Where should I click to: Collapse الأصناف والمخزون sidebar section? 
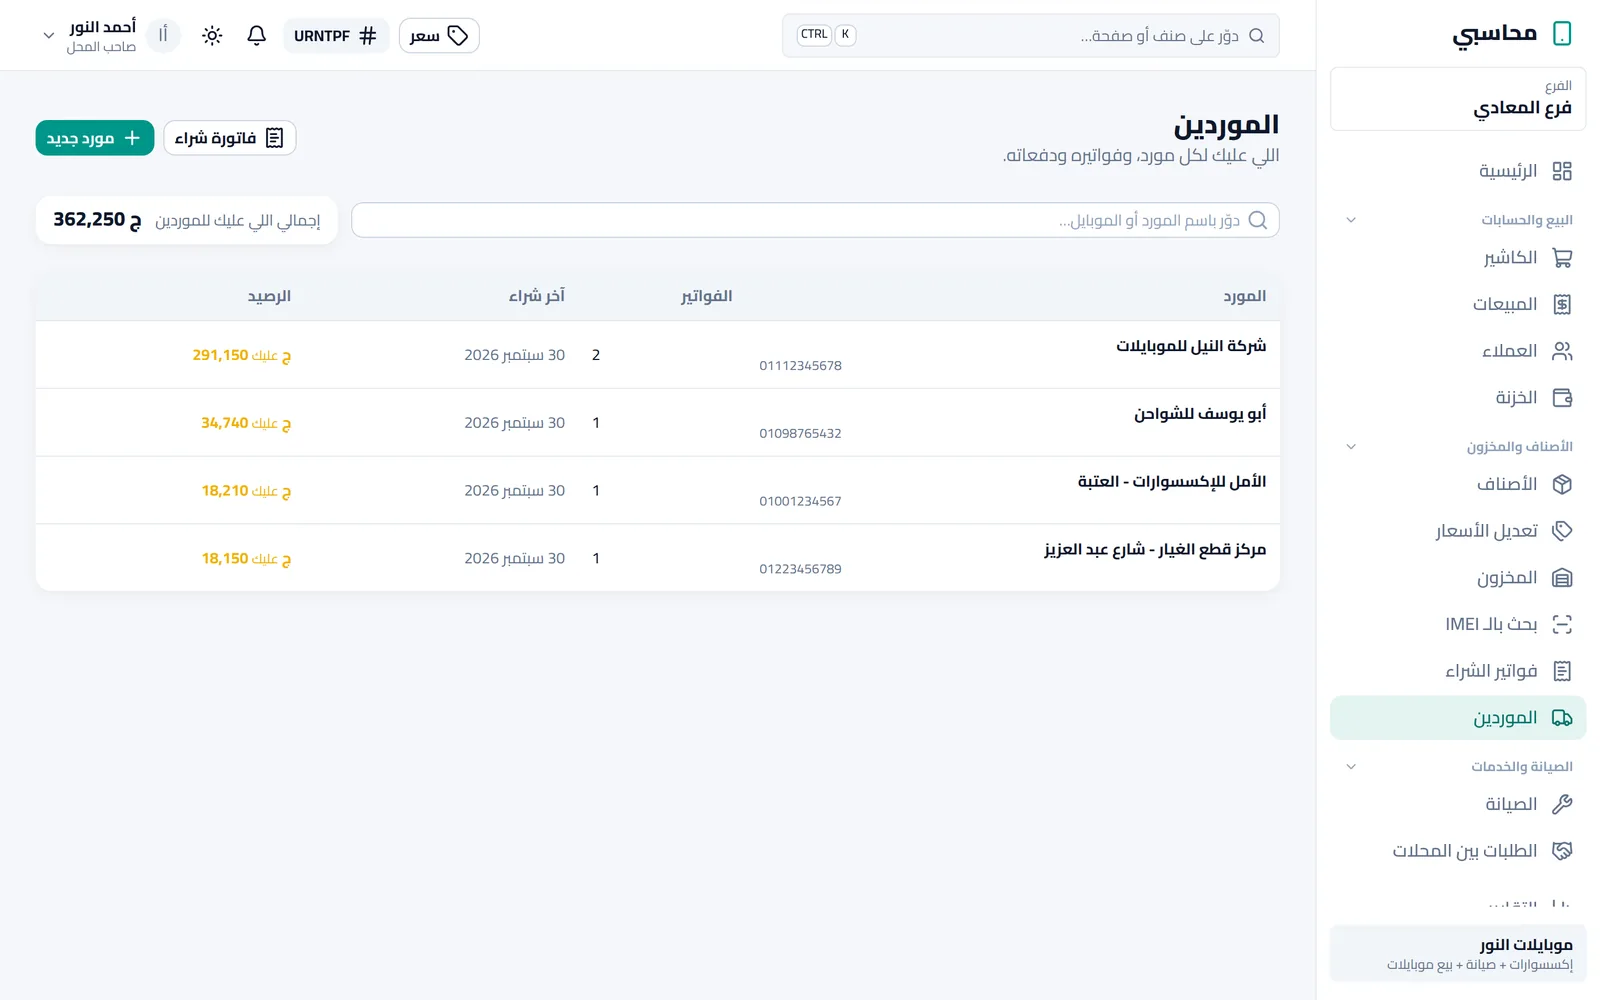click(x=1351, y=447)
